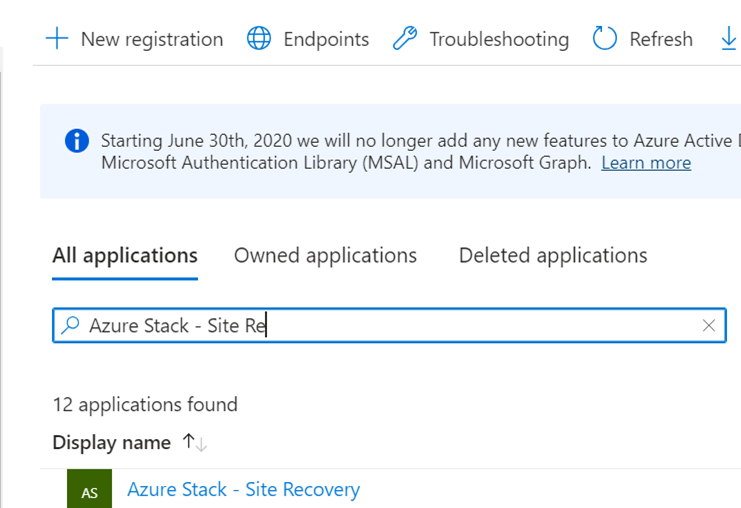741x508 pixels.
Task: Click the Troubleshooting text label
Action: click(x=499, y=39)
